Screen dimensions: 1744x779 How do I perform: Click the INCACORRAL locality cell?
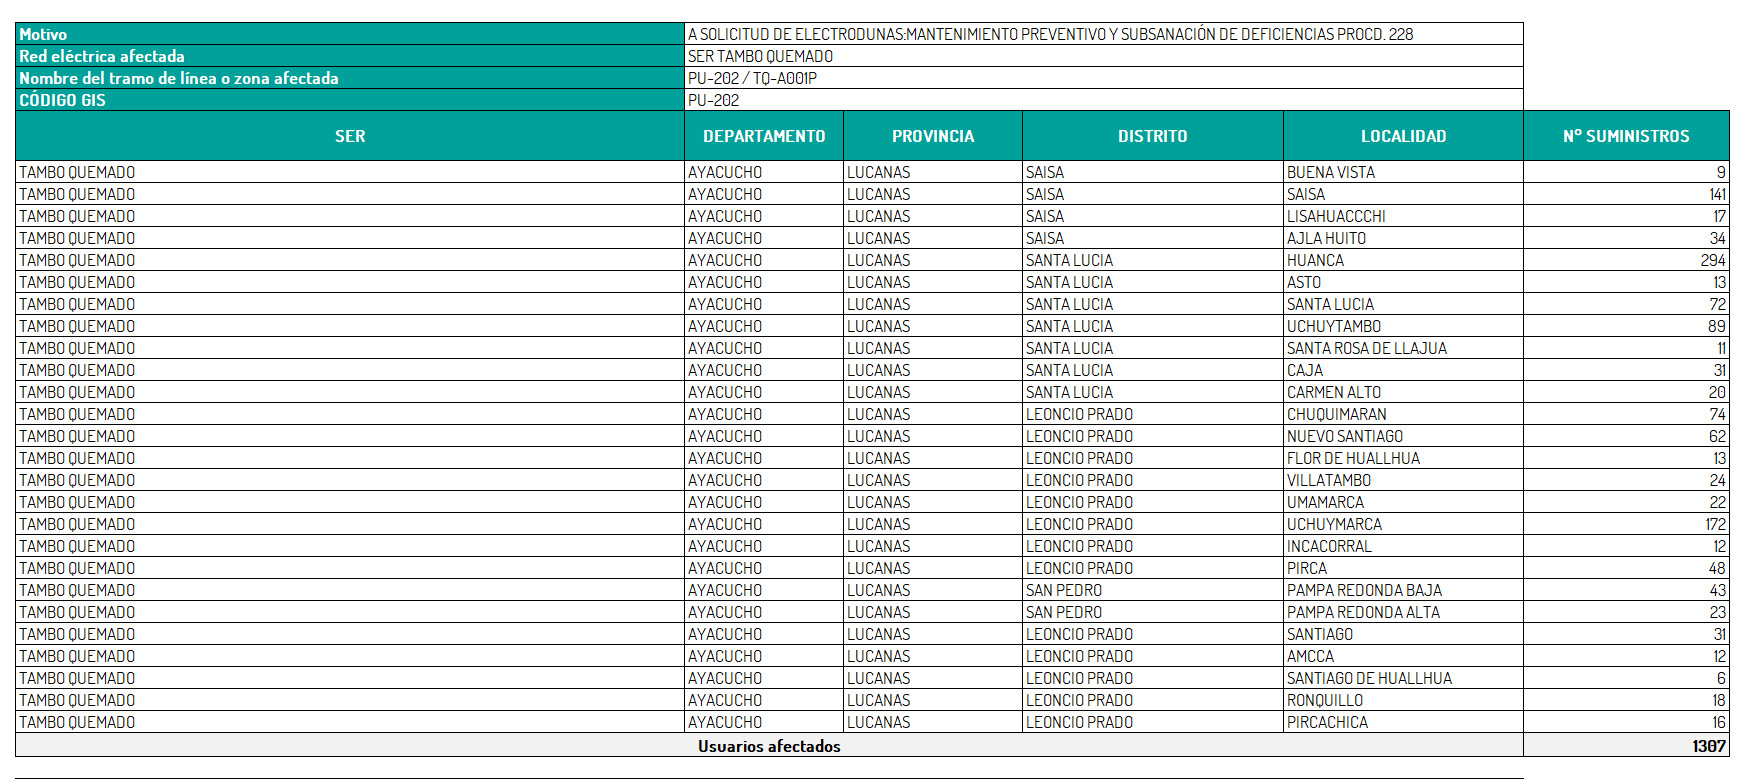(1403, 546)
